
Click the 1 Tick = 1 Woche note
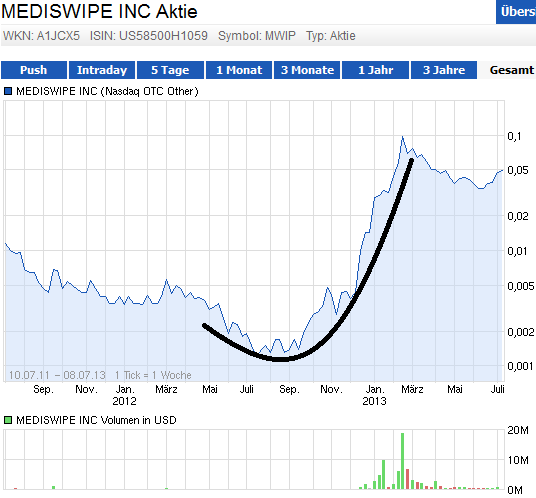pyautogui.click(x=153, y=375)
